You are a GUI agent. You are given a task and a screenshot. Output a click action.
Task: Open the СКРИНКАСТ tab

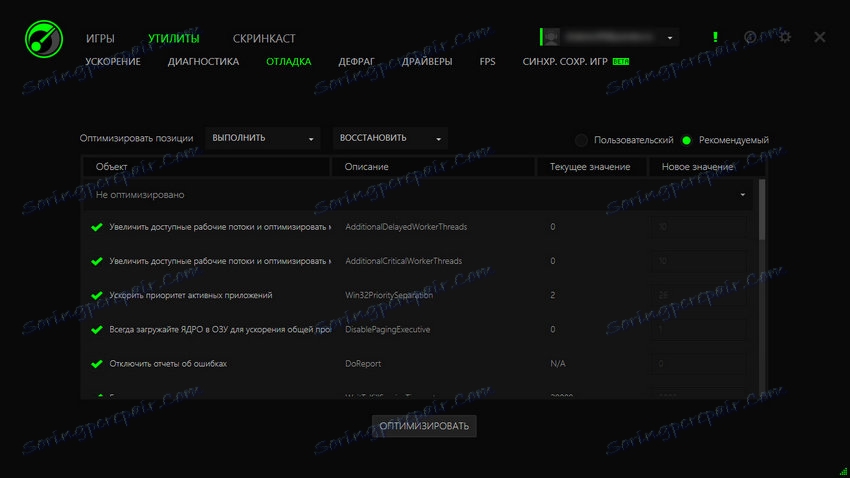[x=264, y=38]
